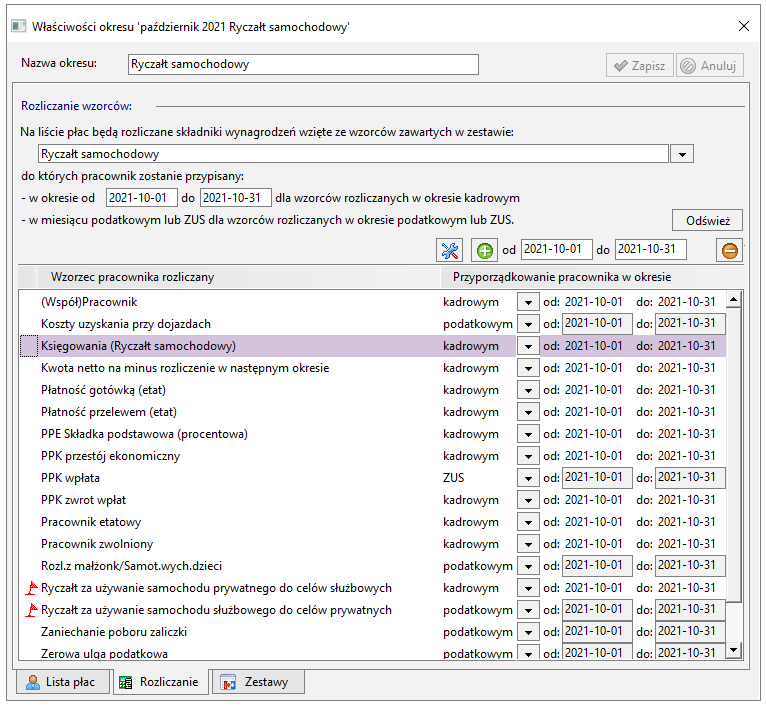This screenshot has height=707, width=766.
Task: Open period dropdown for Płatność przelewem (etat)
Action: click(x=528, y=412)
